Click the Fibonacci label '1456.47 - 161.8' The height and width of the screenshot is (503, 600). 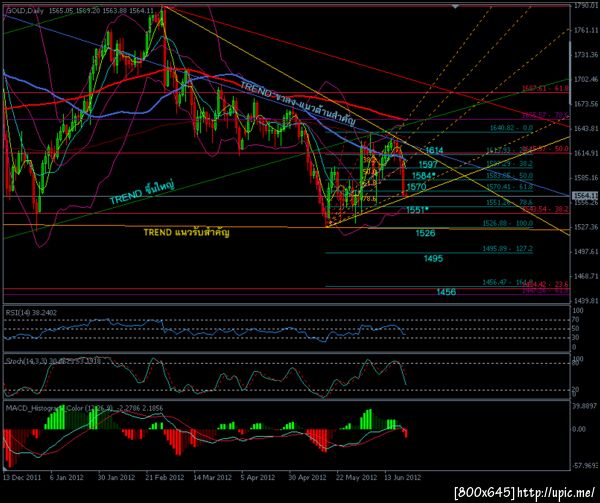(508, 282)
